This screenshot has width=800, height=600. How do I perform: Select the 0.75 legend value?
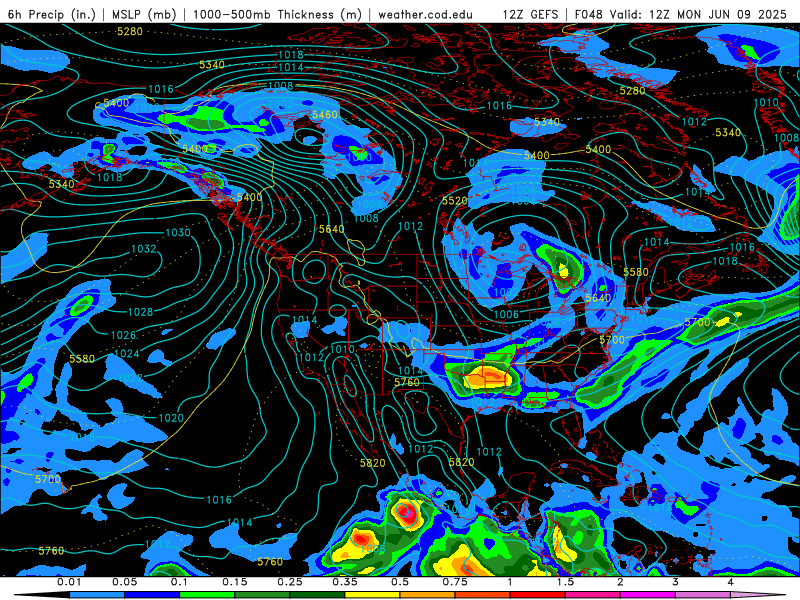click(x=455, y=582)
